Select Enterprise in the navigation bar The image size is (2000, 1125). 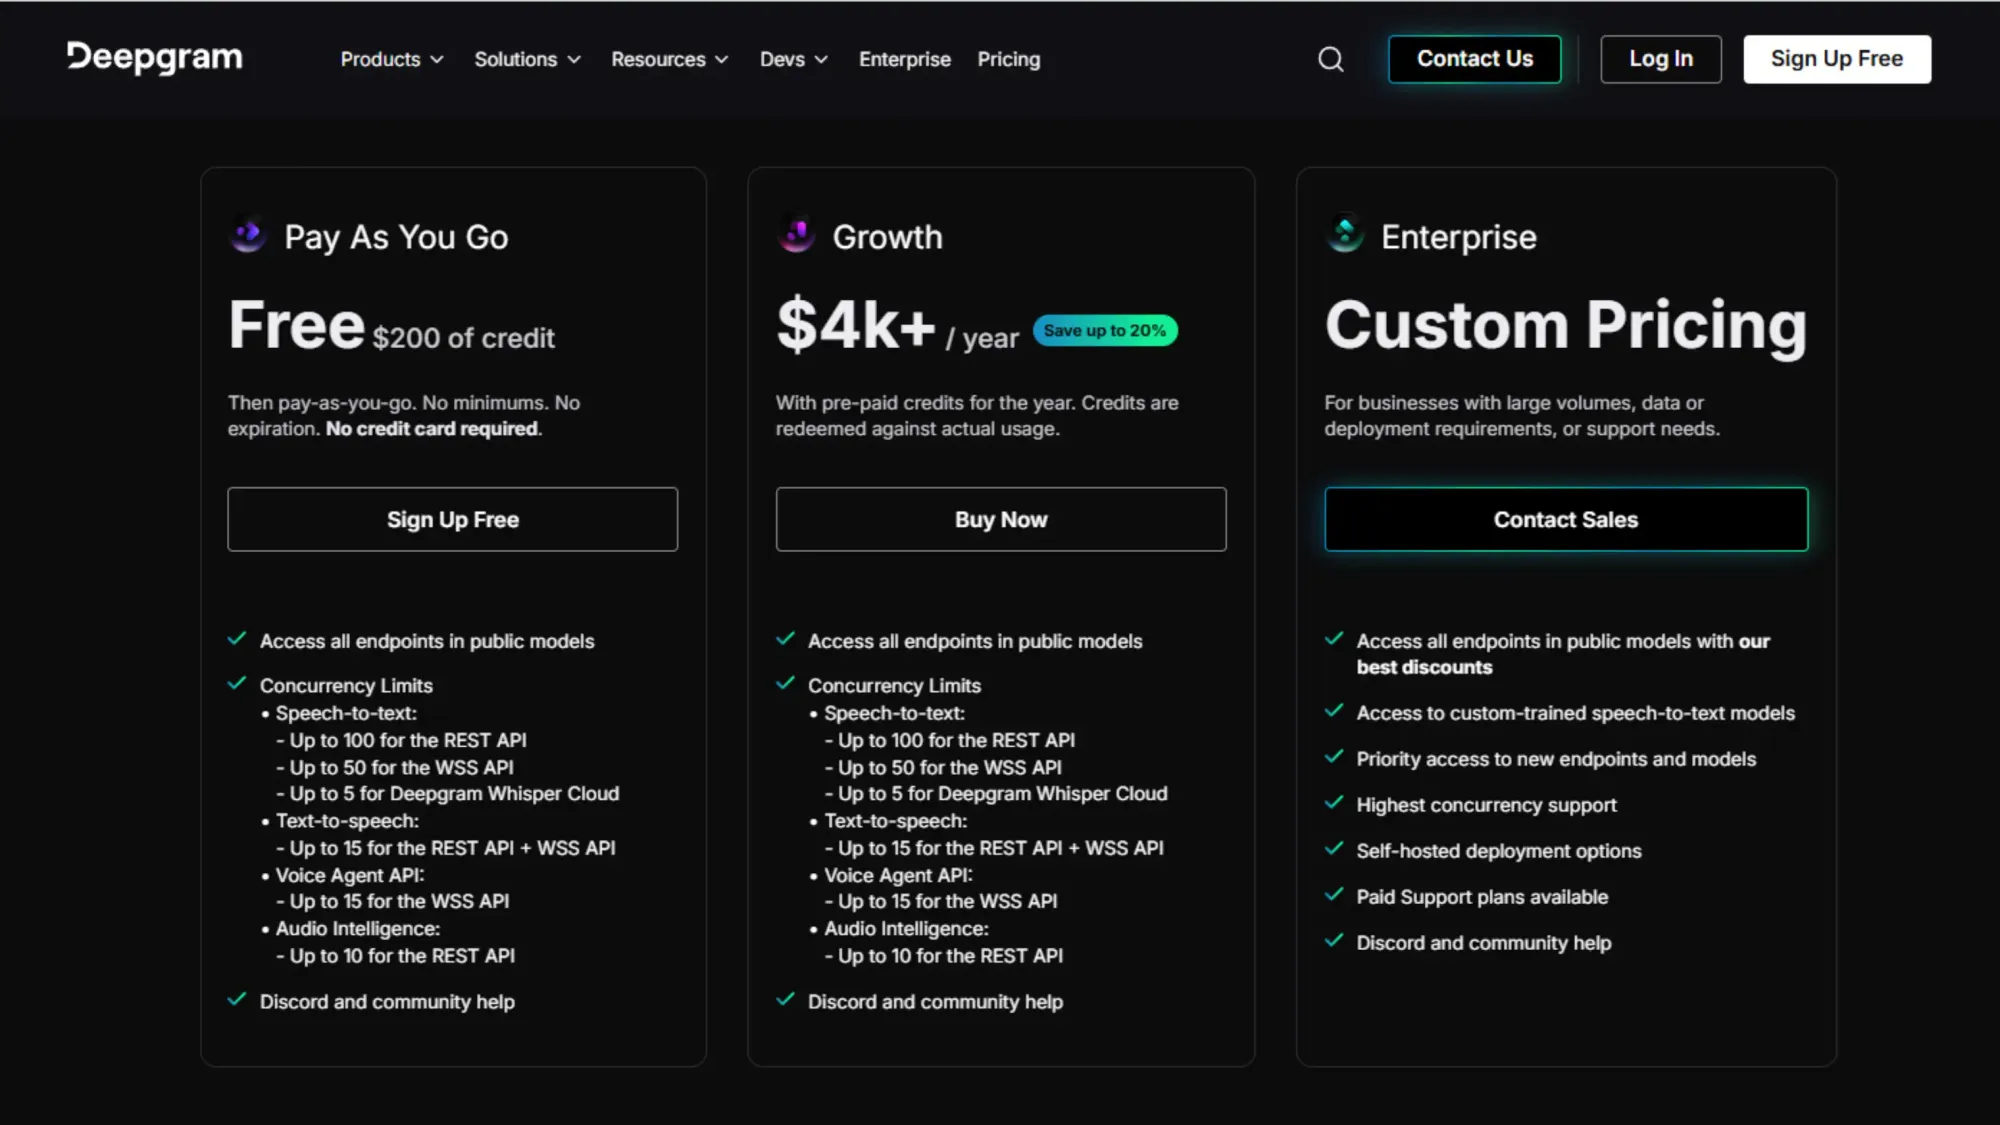pos(904,59)
